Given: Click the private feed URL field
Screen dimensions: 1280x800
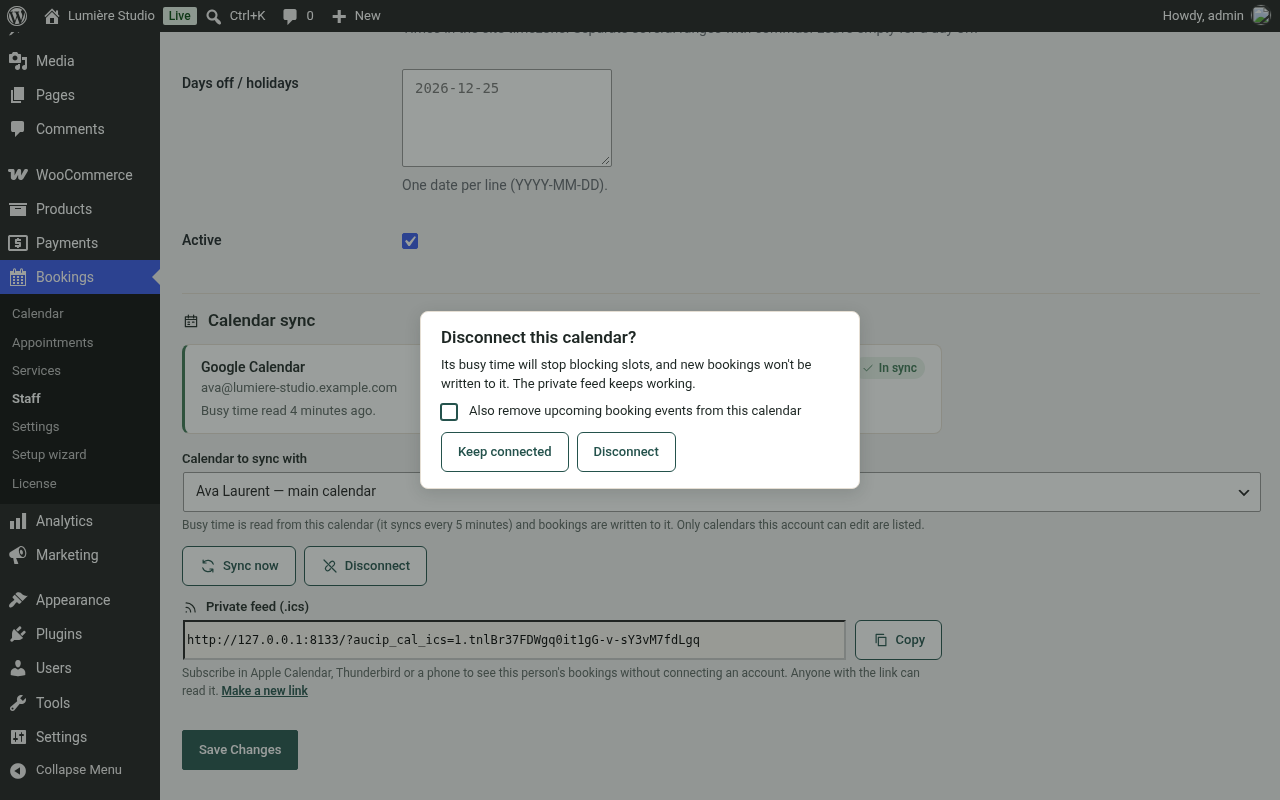Looking at the screenshot, I should (x=514, y=640).
